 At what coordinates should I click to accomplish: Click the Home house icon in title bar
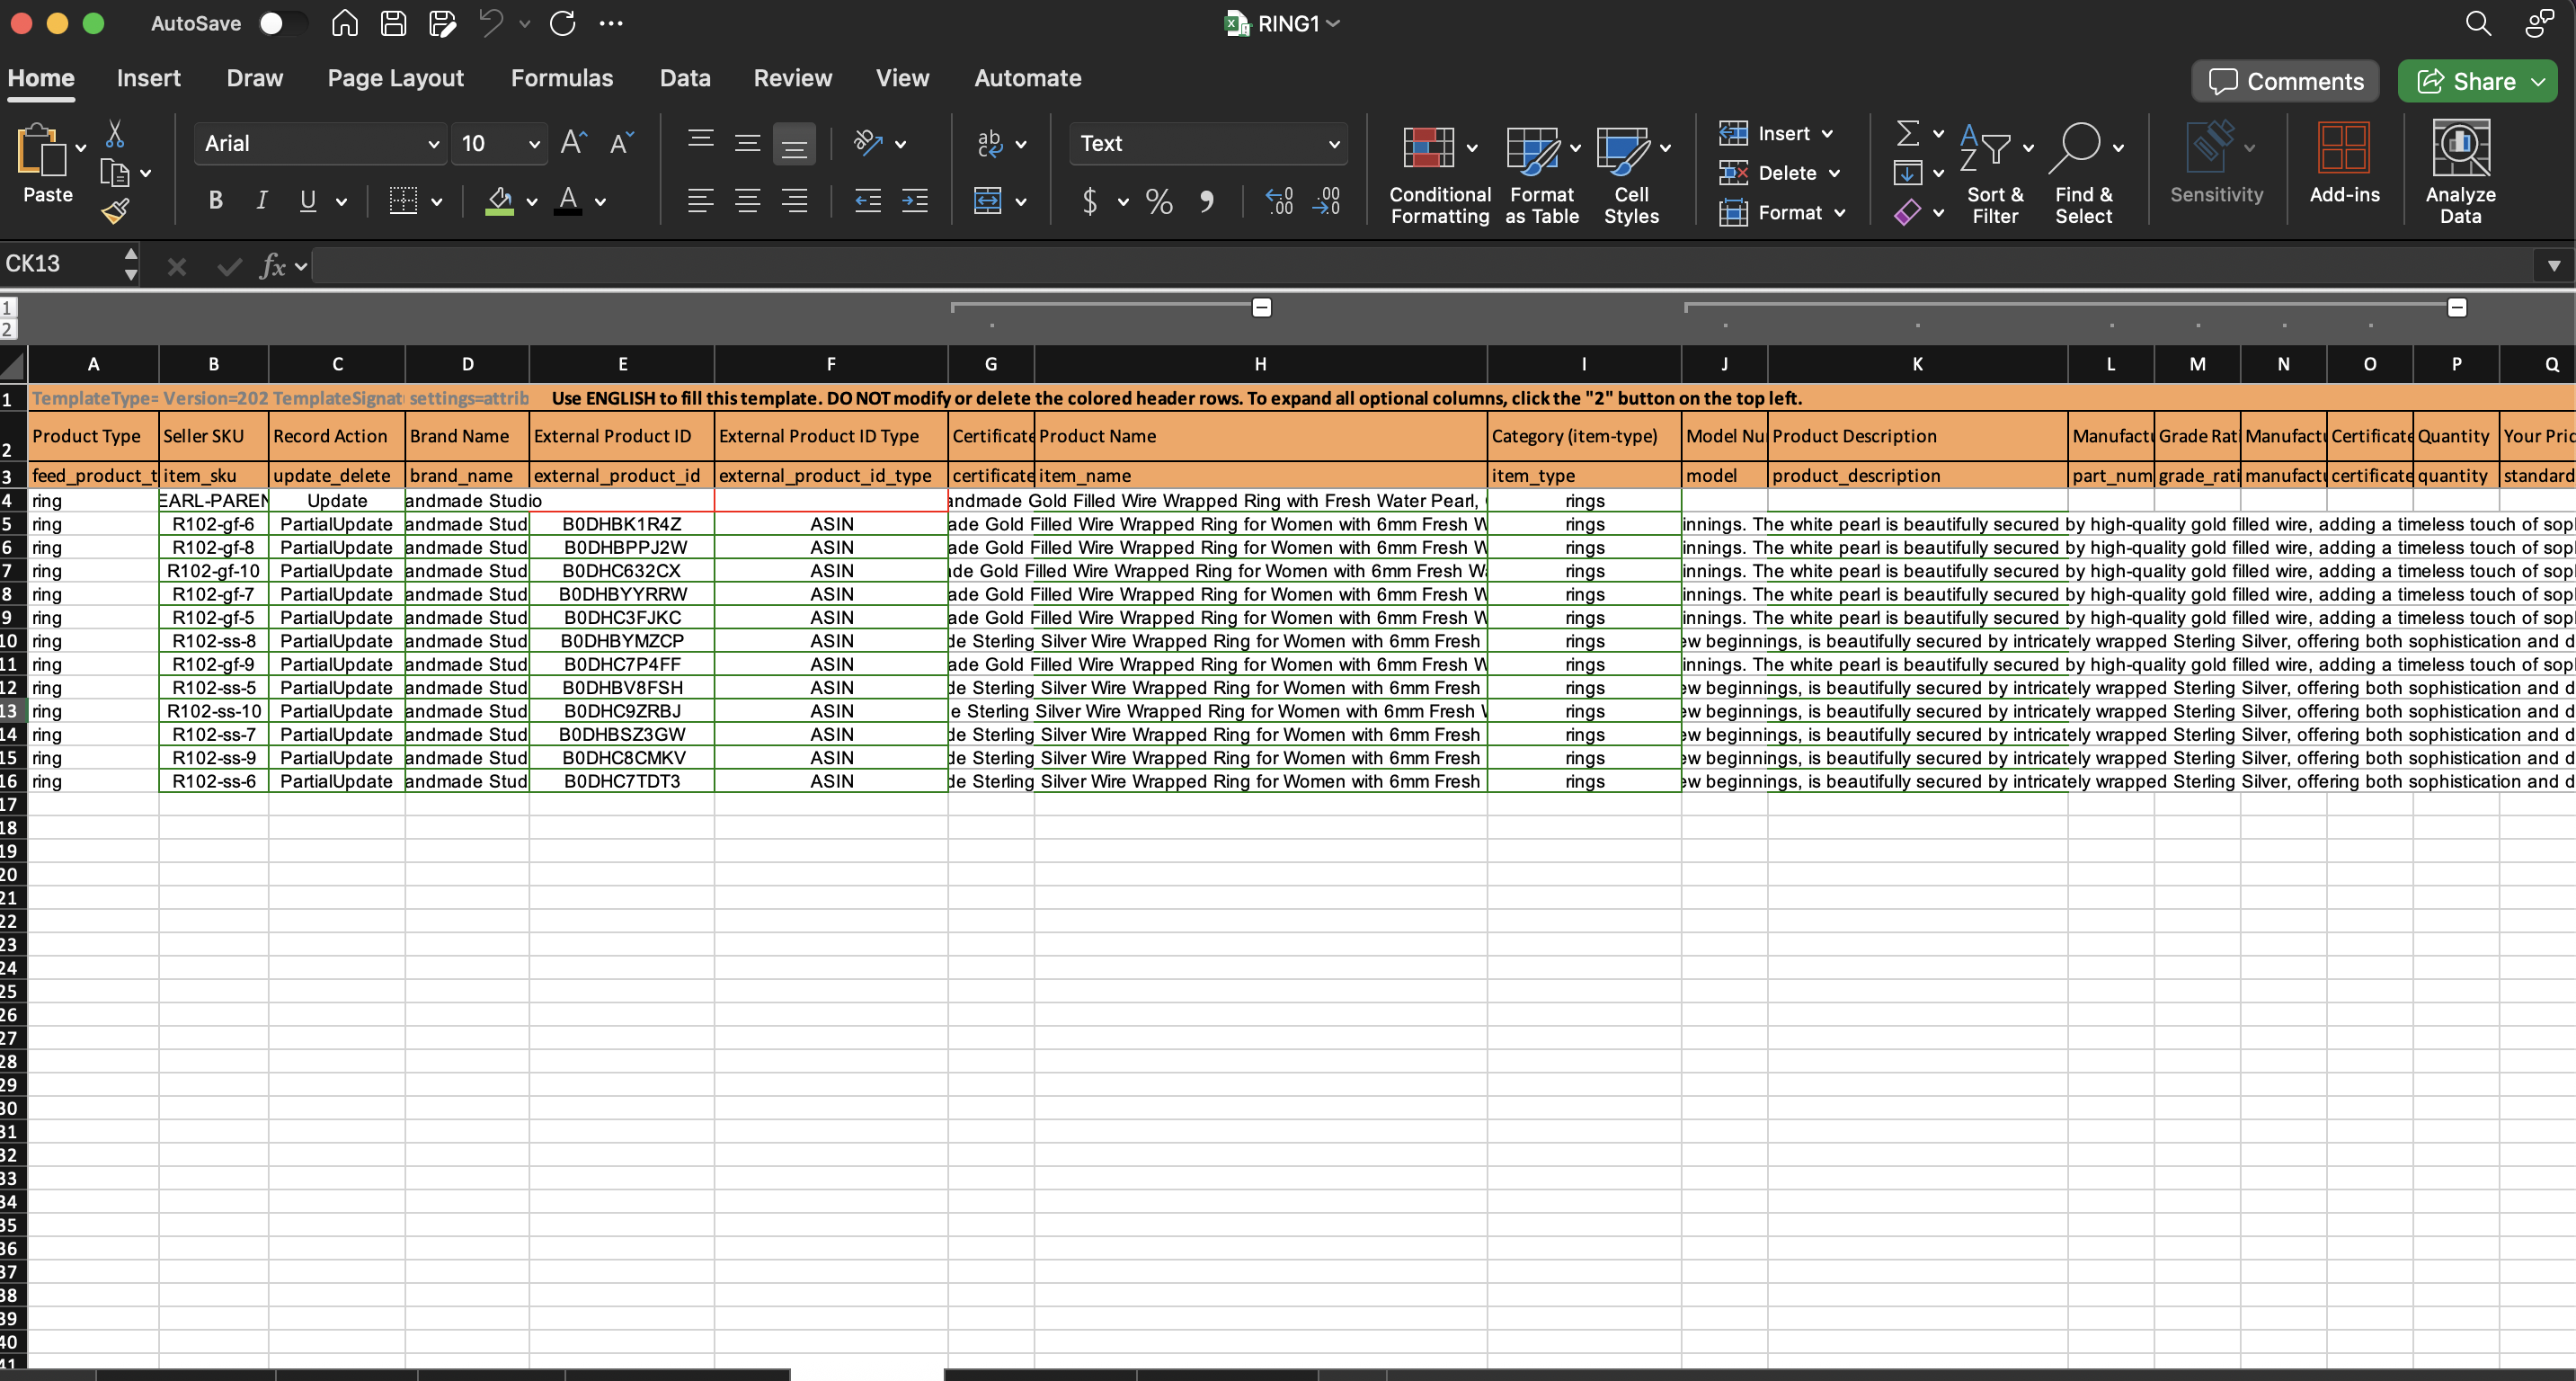pos(345,23)
